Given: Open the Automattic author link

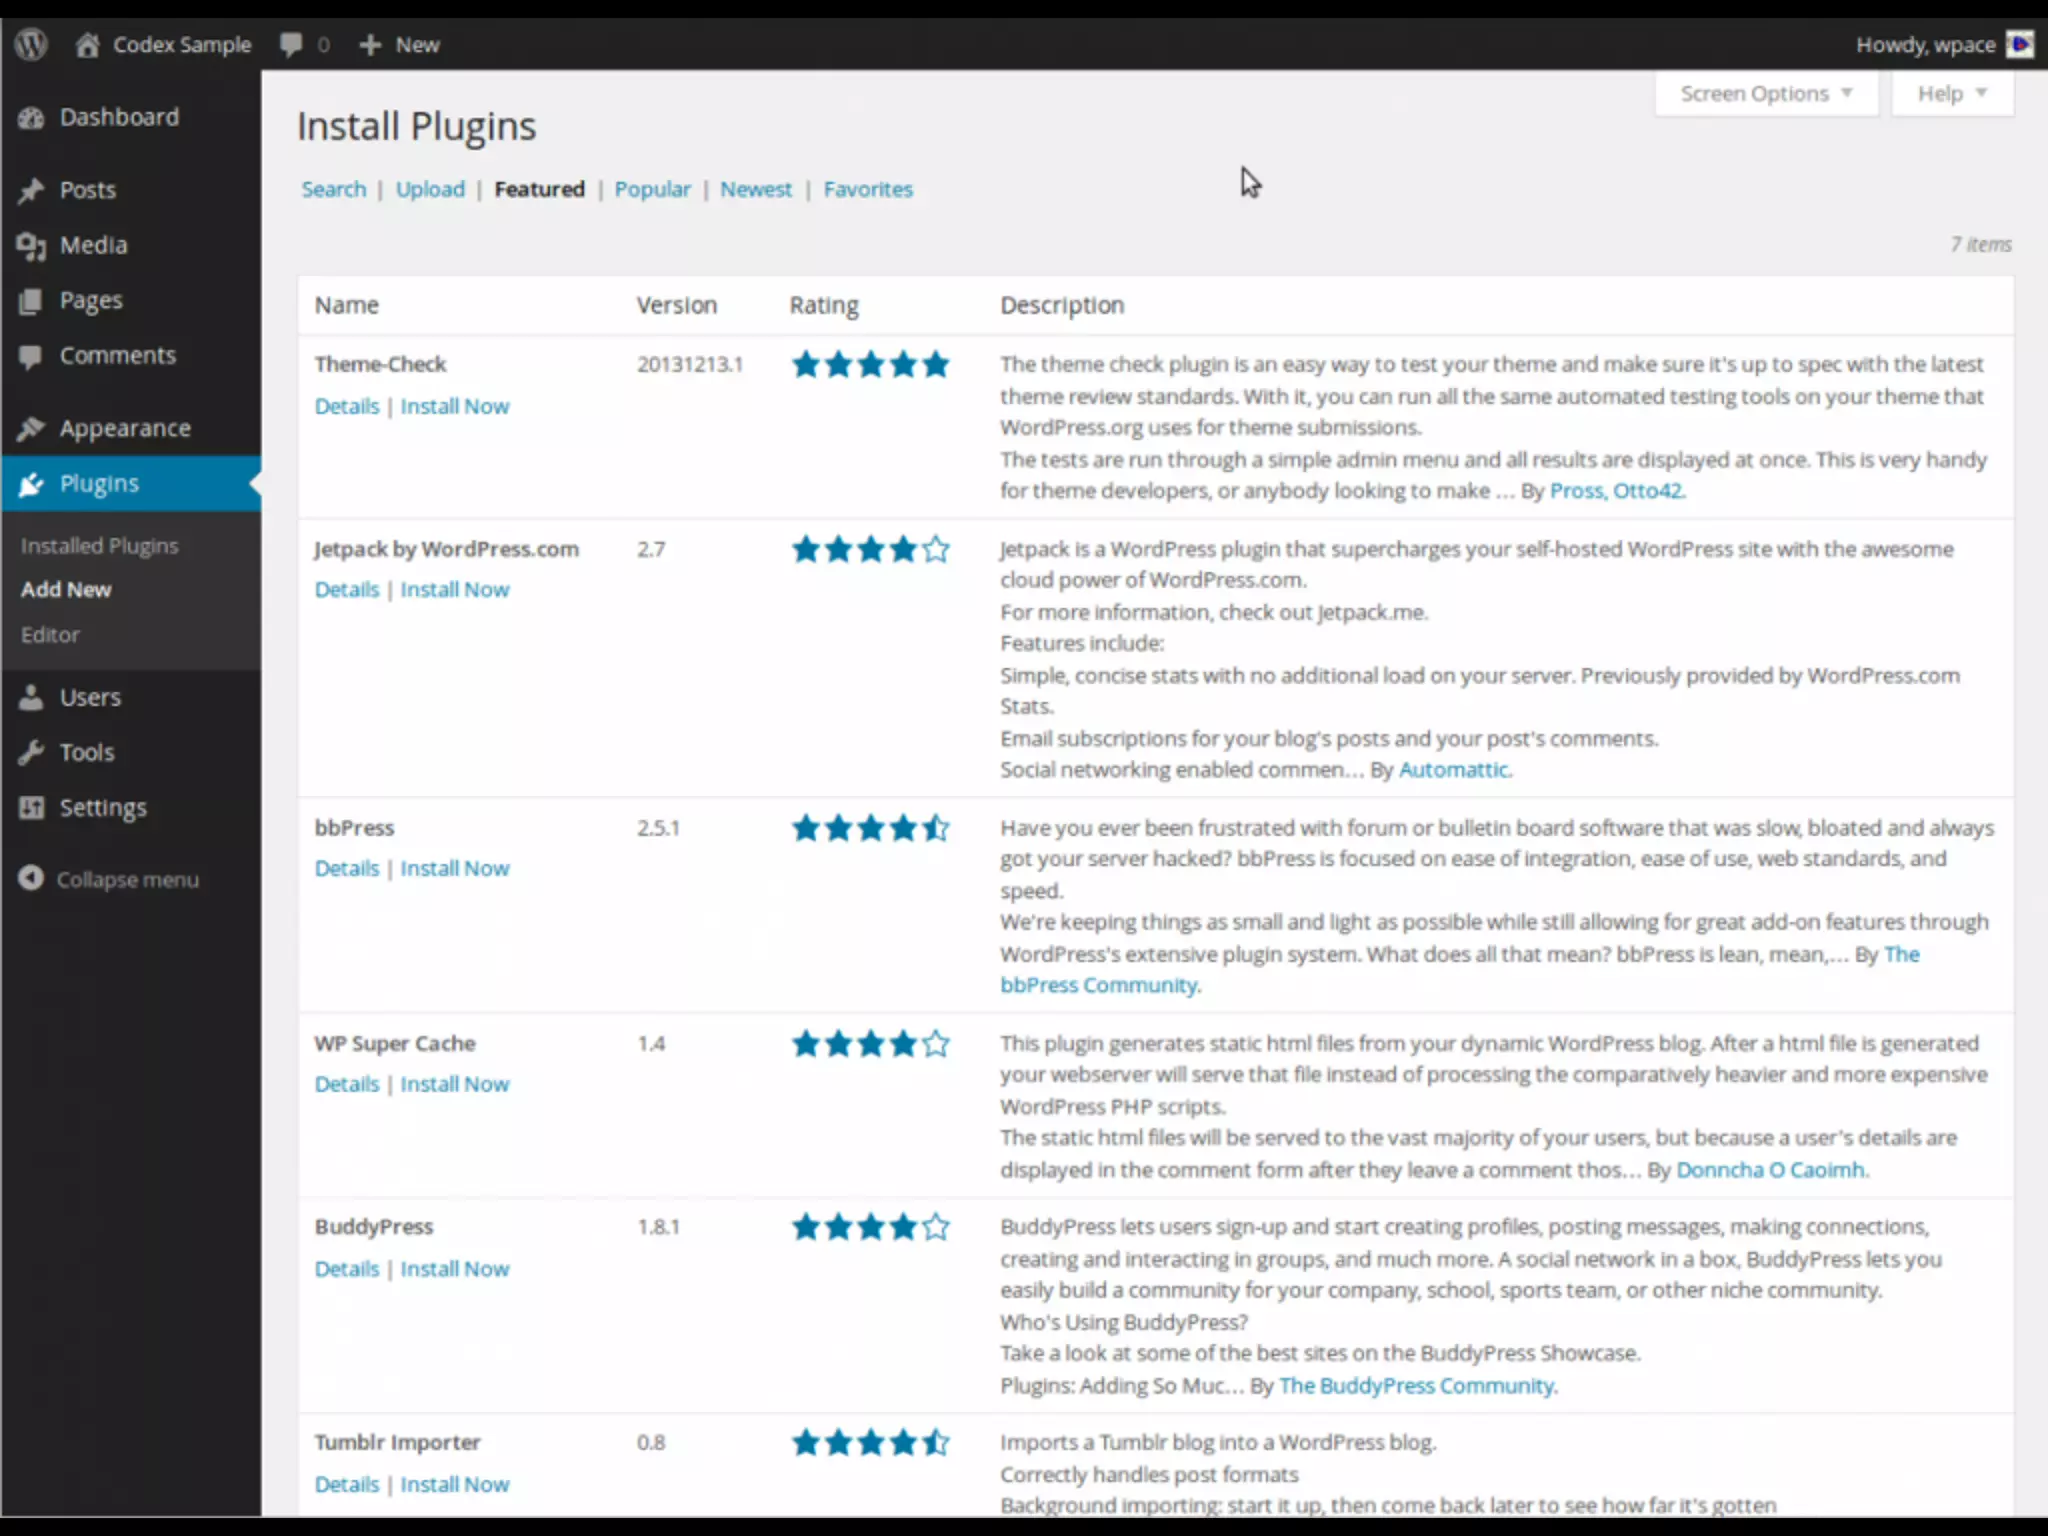Looking at the screenshot, I should coord(1453,770).
